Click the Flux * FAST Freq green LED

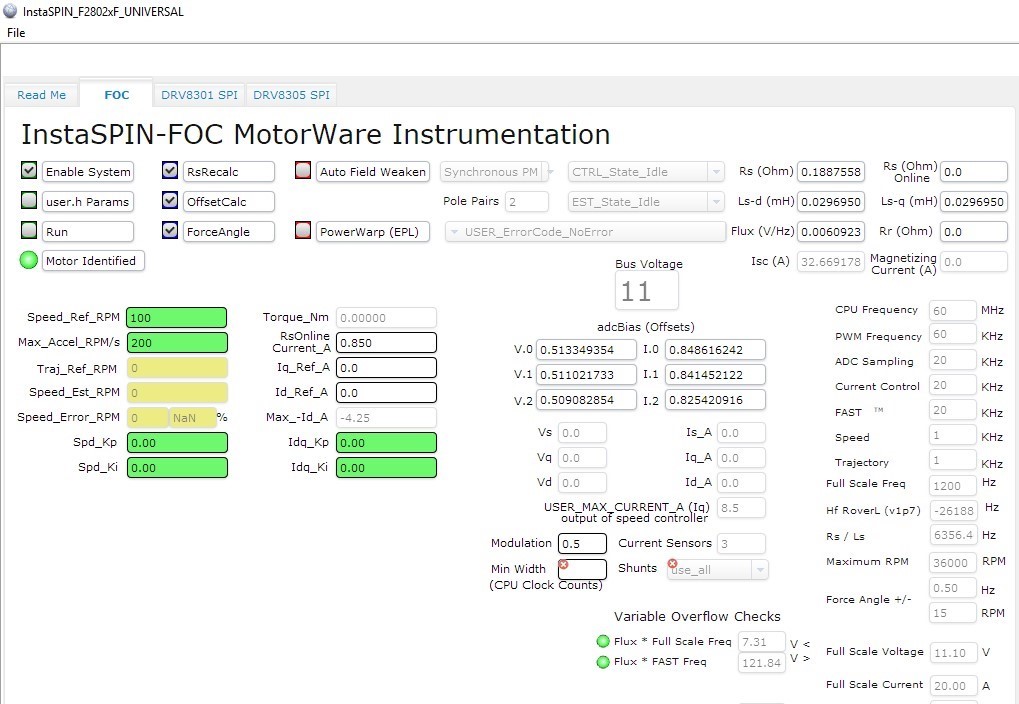(x=602, y=662)
